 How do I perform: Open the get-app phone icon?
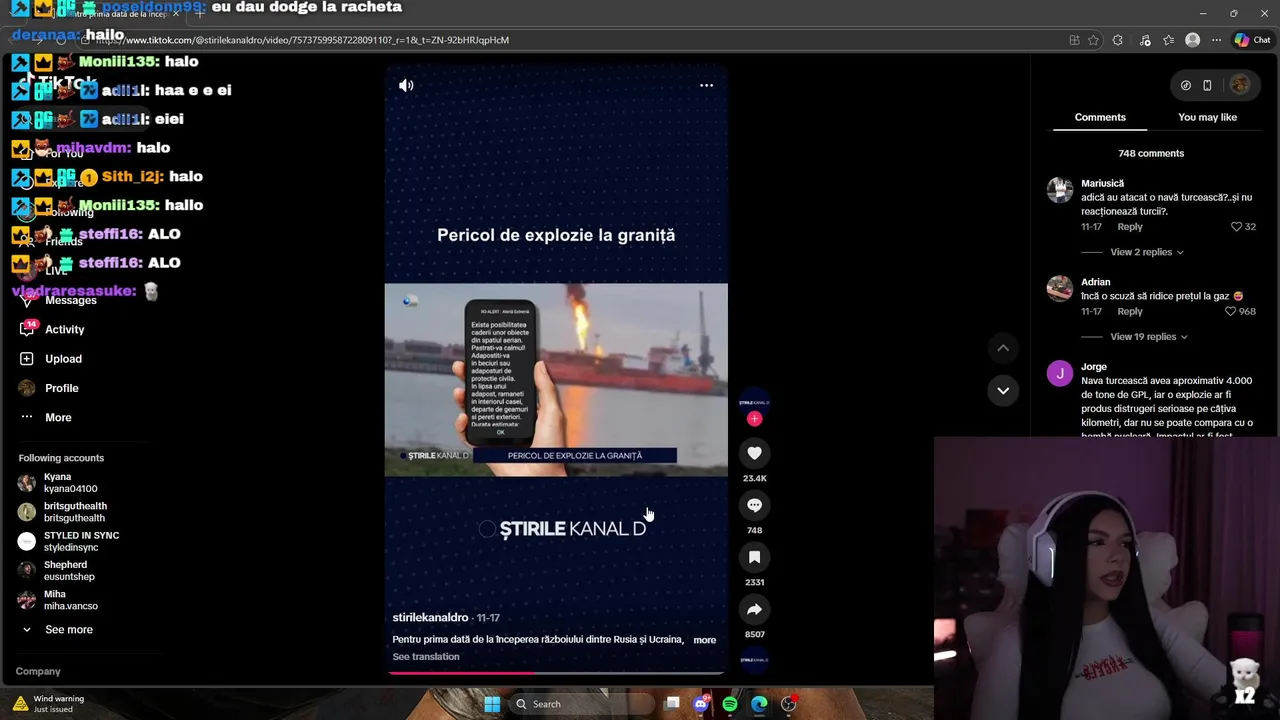[x=1207, y=85]
